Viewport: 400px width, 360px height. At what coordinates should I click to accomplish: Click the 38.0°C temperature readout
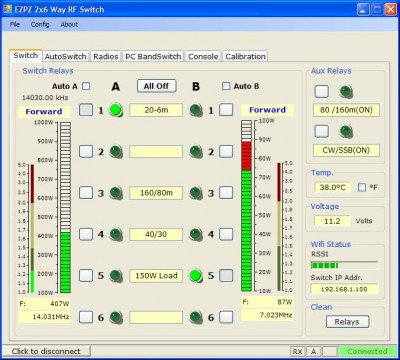(x=332, y=187)
